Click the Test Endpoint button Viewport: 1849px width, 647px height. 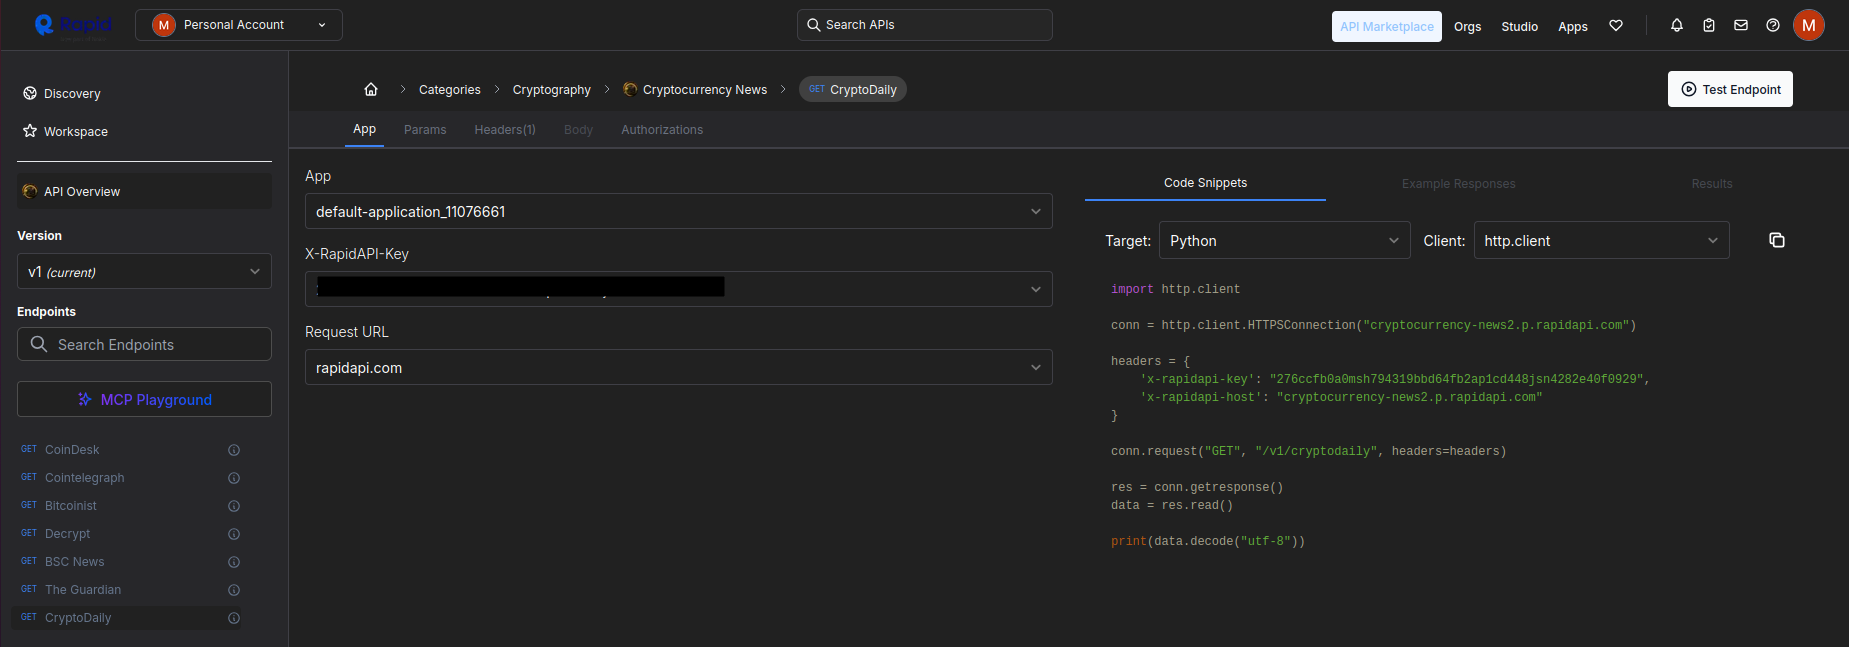coord(1730,89)
